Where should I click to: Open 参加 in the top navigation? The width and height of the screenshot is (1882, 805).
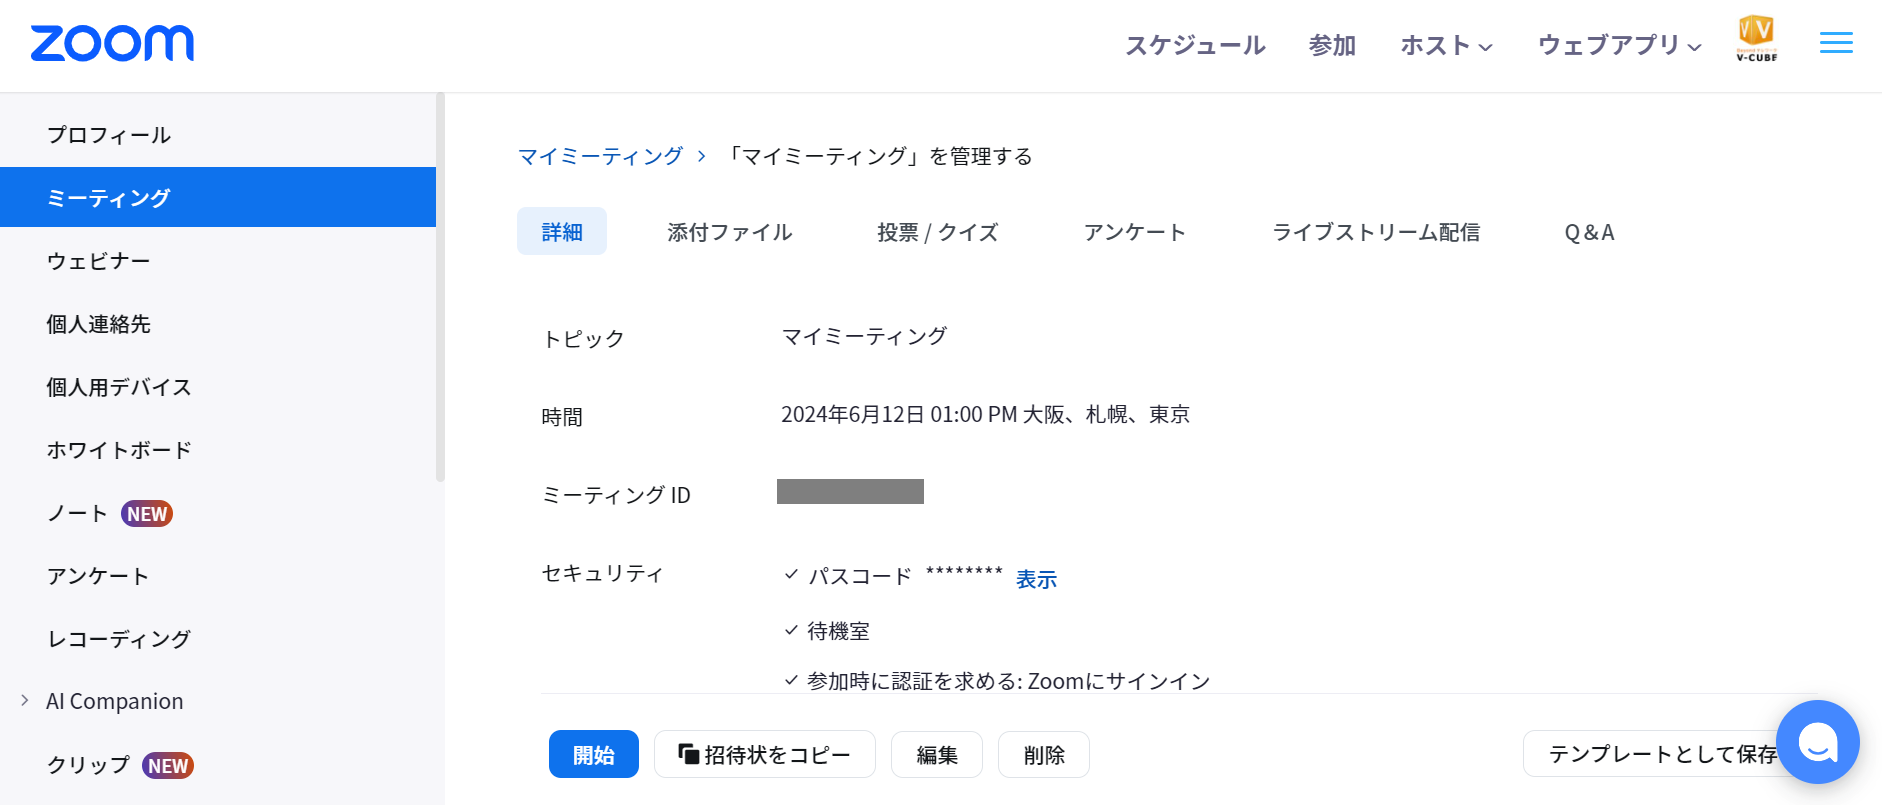pos(1332,45)
